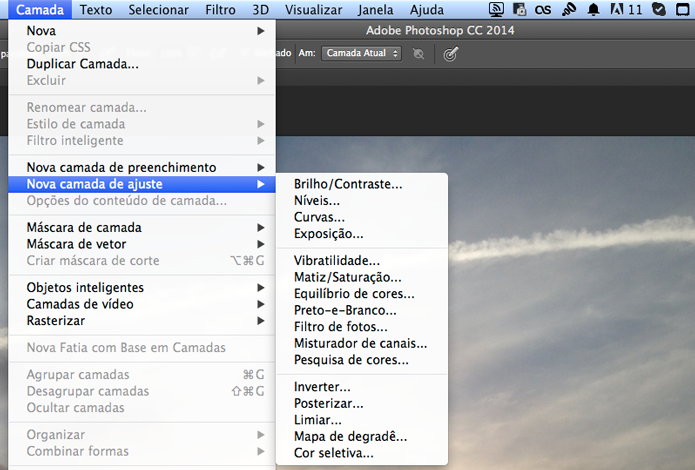Click the ignore adjustment layers icon

point(418,54)
